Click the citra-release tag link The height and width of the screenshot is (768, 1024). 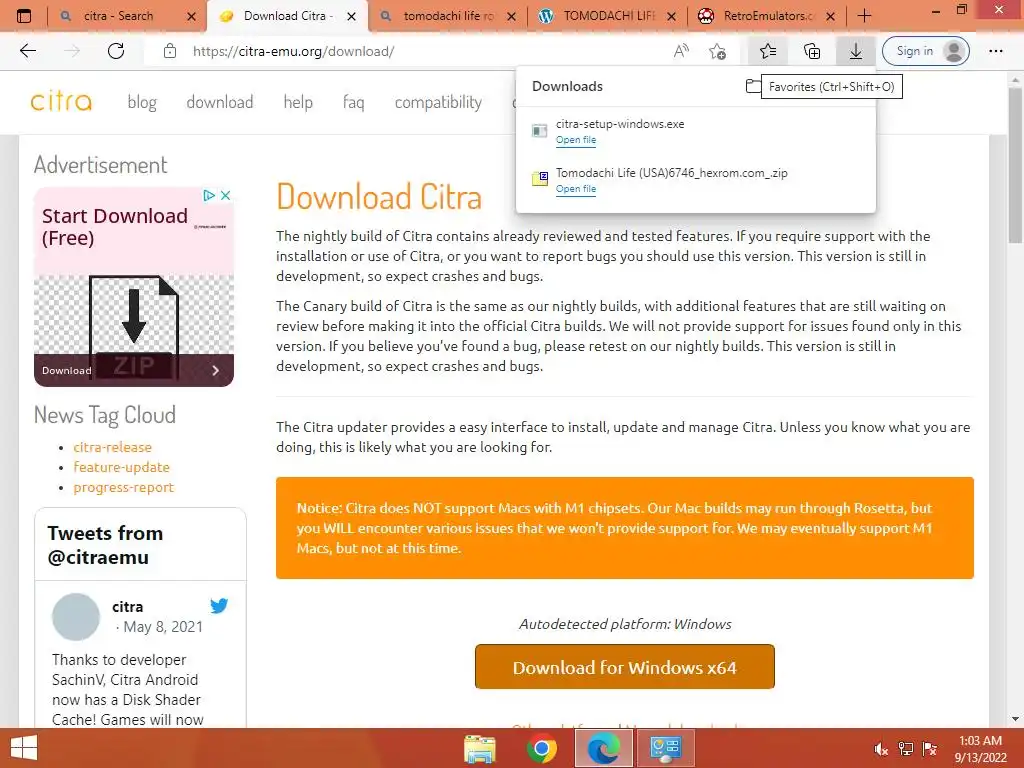(112, 447)
